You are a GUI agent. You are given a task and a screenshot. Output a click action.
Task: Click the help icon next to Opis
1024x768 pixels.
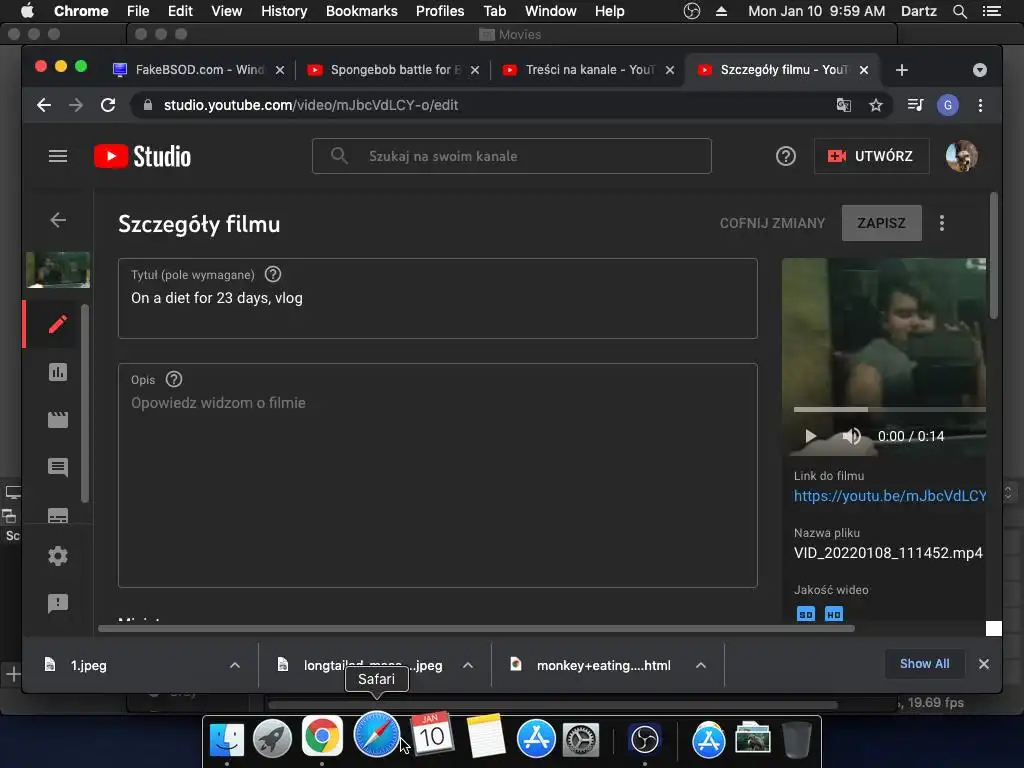(x=174, y=379)
